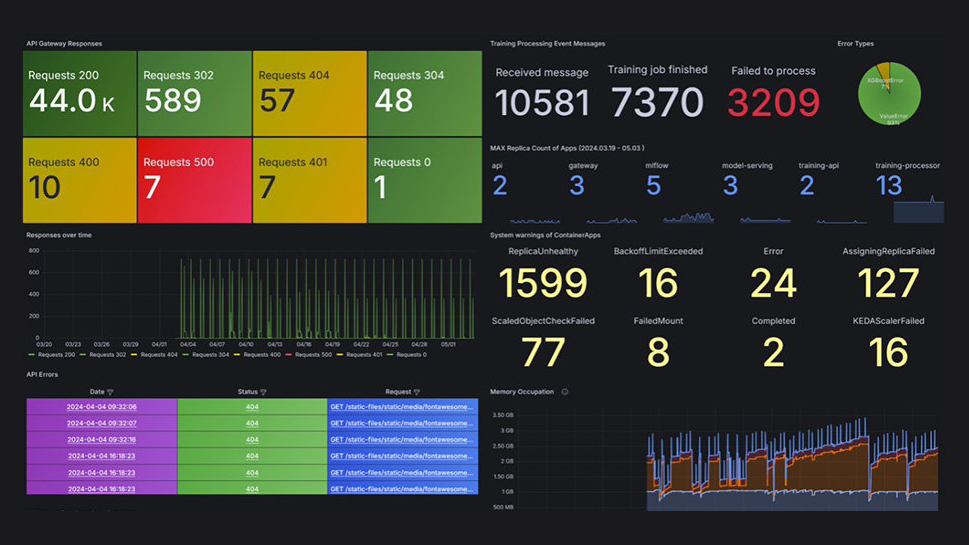Click the filter icon beside Date column
Image resolution: width=969 pixels, height=545 pixels.
[x=110, y=393]
